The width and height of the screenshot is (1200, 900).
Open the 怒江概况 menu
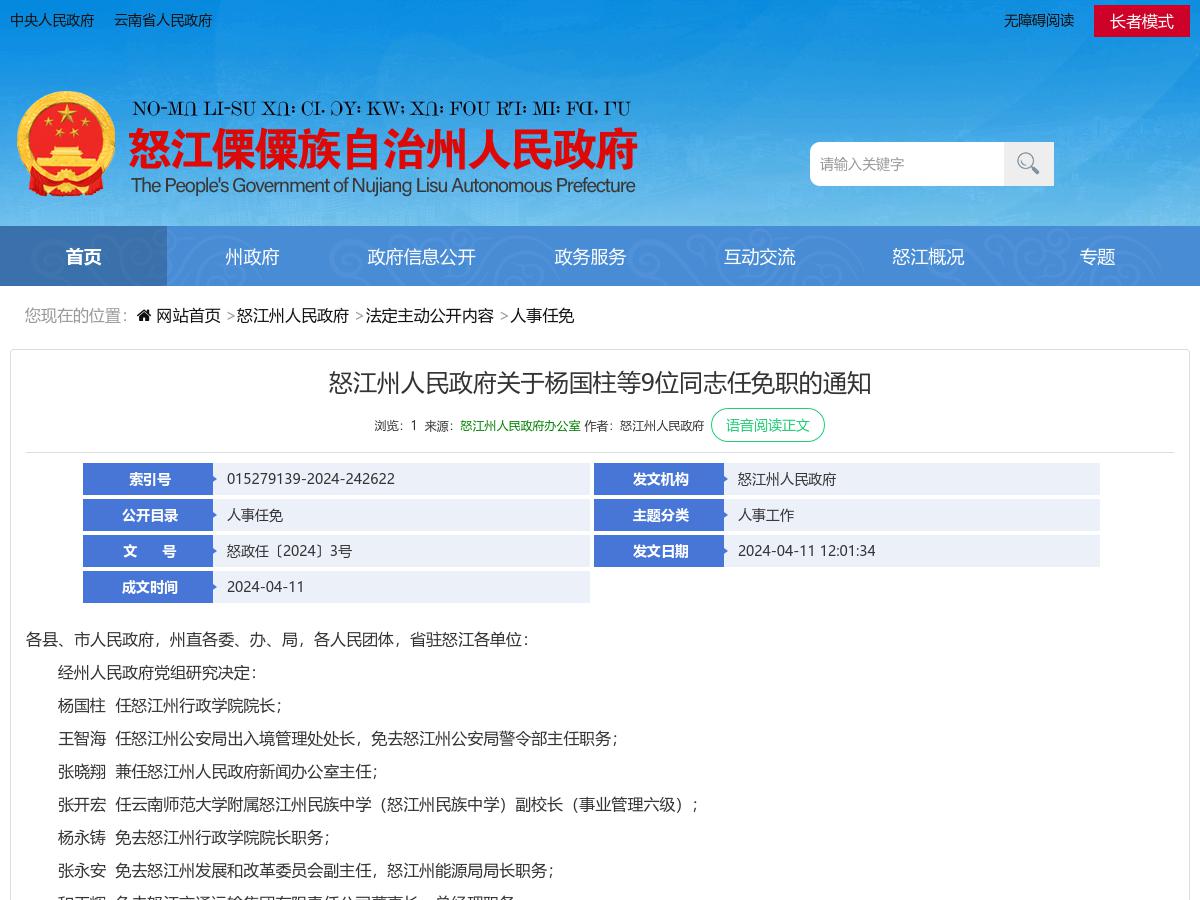click(928, 256)
